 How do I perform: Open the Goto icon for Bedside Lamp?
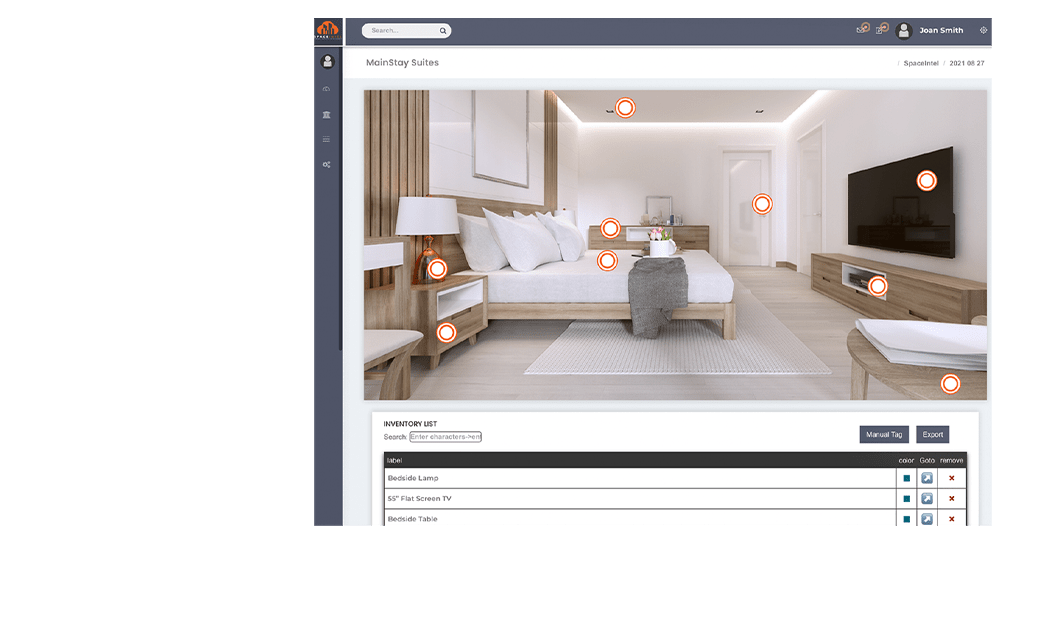click(926, 477)
